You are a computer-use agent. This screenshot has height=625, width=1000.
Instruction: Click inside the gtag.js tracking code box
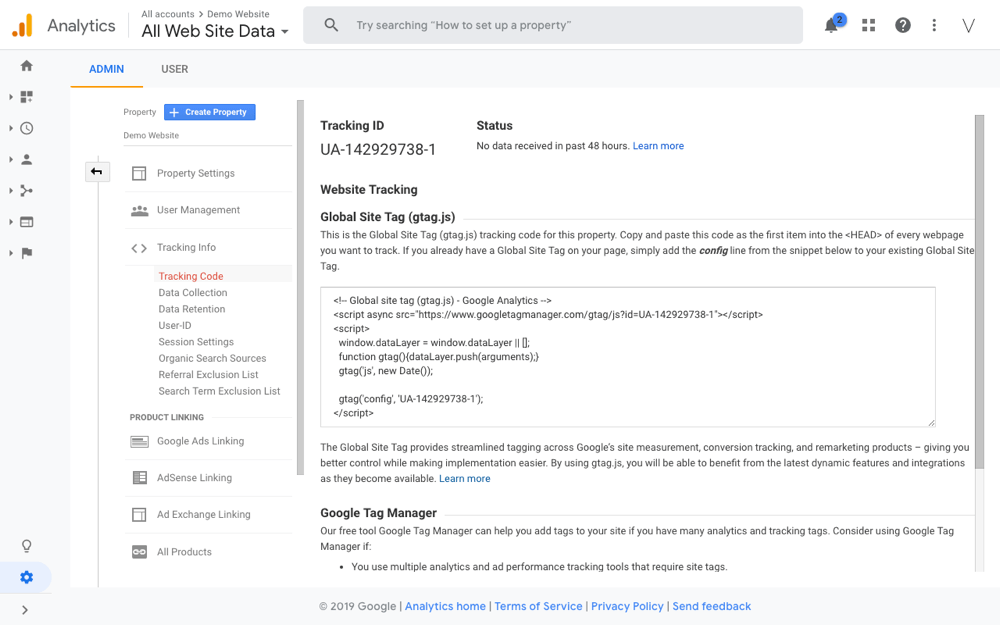click(x=628, y=357)
